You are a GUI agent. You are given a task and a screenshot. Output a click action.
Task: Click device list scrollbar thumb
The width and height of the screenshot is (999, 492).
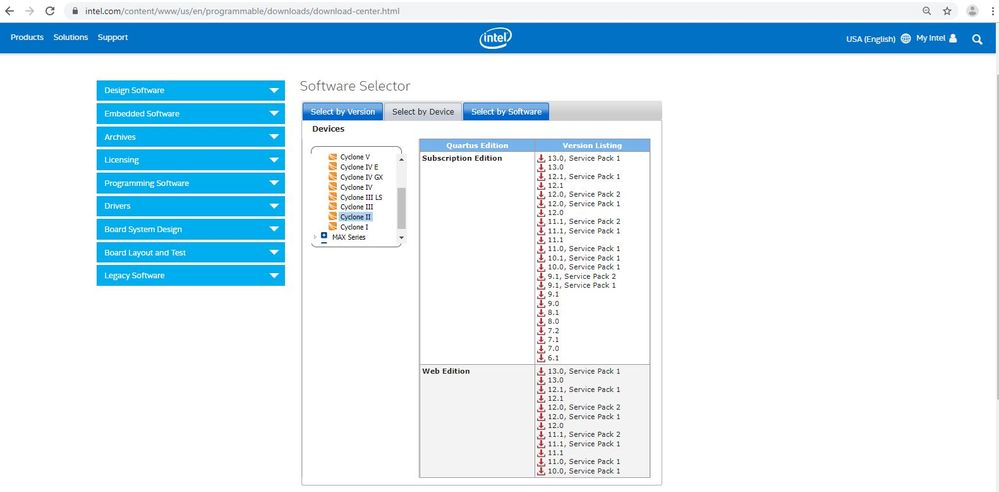click(x=401, y=208)
